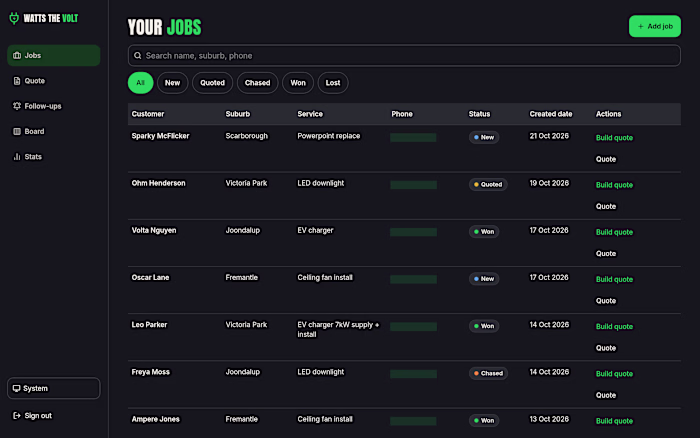Click the magnifier icon in the search bar
Viewport: 700px width, 438px height.
(x=138, y=55)
